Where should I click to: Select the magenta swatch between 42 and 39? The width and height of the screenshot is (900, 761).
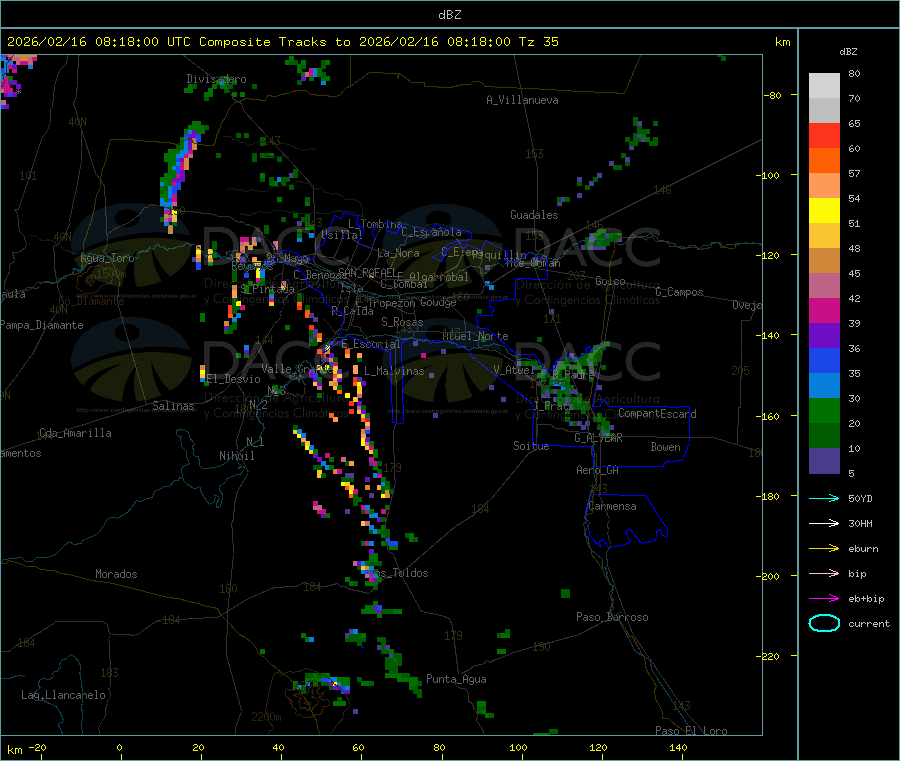[824, 310]
